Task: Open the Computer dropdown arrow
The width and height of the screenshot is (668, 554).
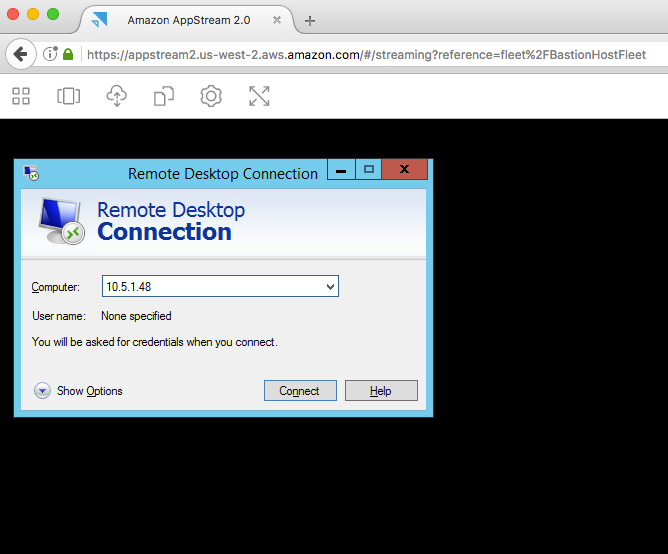Action: tap(330, 287)
